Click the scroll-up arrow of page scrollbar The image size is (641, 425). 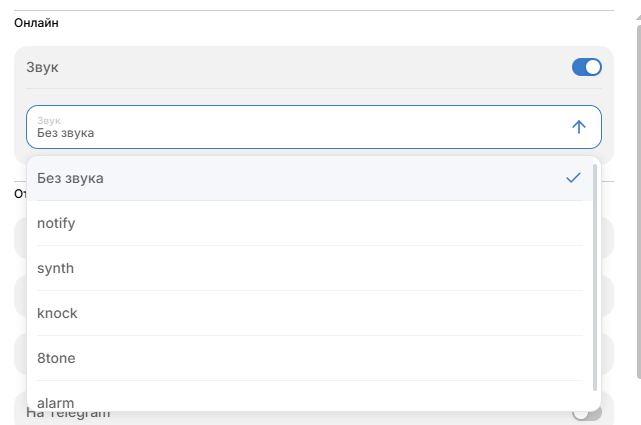(639, 17)
